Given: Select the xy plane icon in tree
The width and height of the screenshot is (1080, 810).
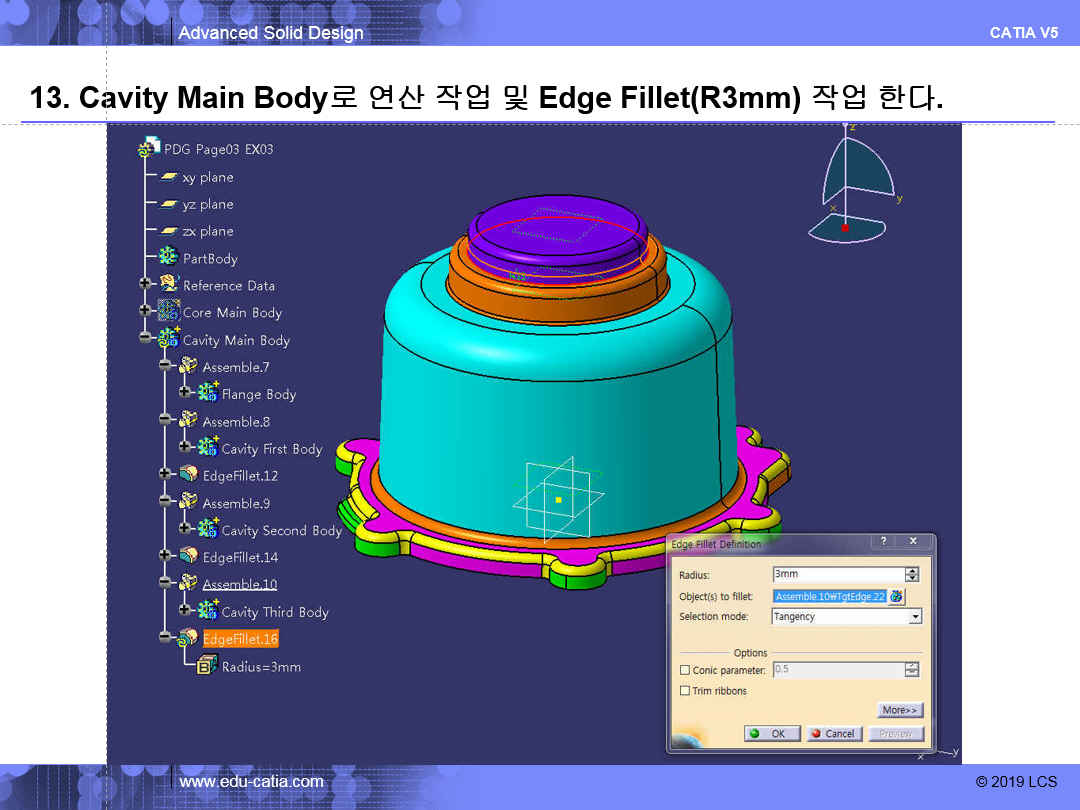Looking at the screenshot, I should (169, 177).
